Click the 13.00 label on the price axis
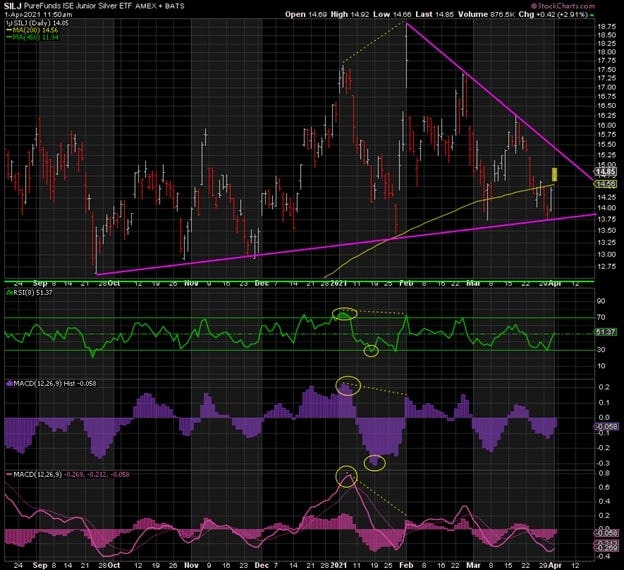This screenshot has width=624, height=570. point(607,254)
